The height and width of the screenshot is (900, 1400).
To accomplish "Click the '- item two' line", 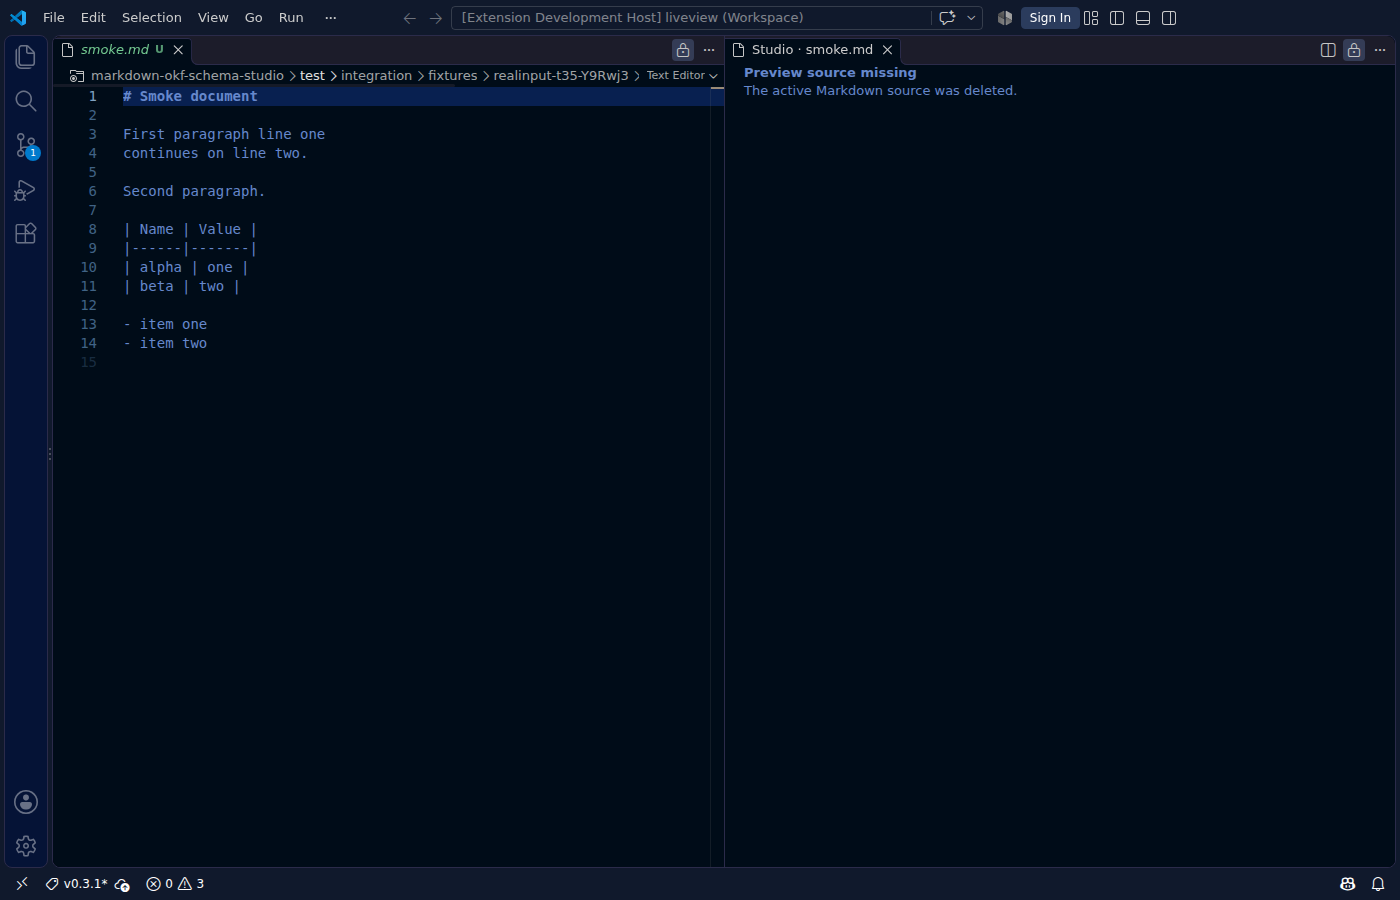I will [x=165, y=343].
